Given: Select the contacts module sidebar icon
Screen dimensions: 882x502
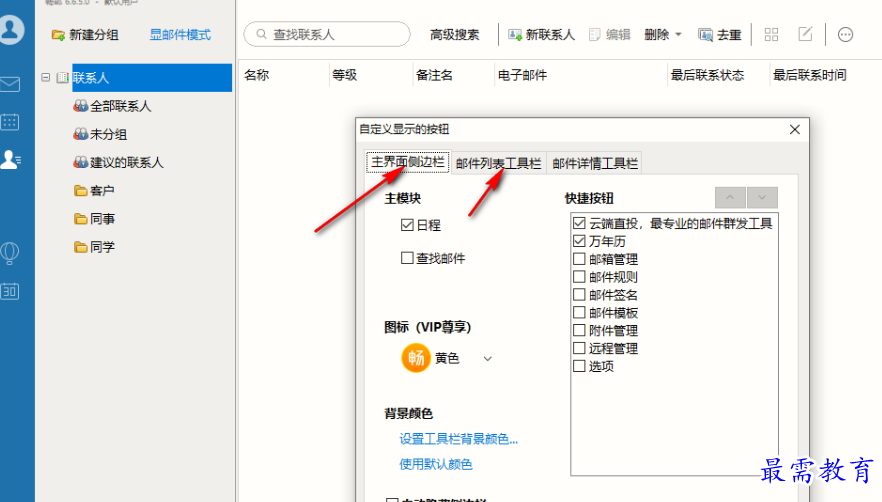Looking at the screenshot, I should point(10,160).
